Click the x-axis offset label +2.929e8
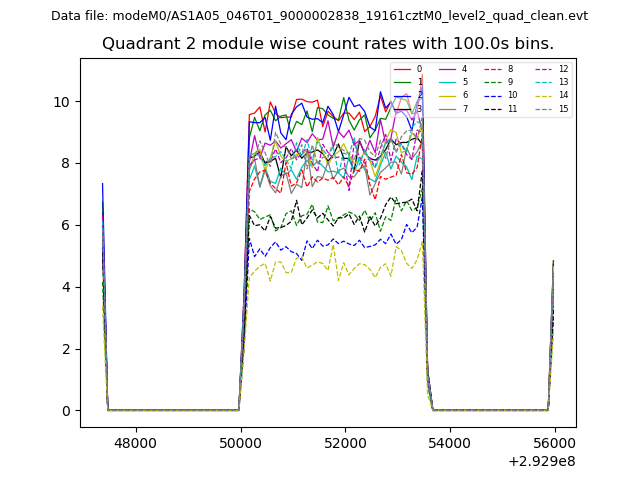This screenshot has height=480, width=640. click(x=541, y=461)
